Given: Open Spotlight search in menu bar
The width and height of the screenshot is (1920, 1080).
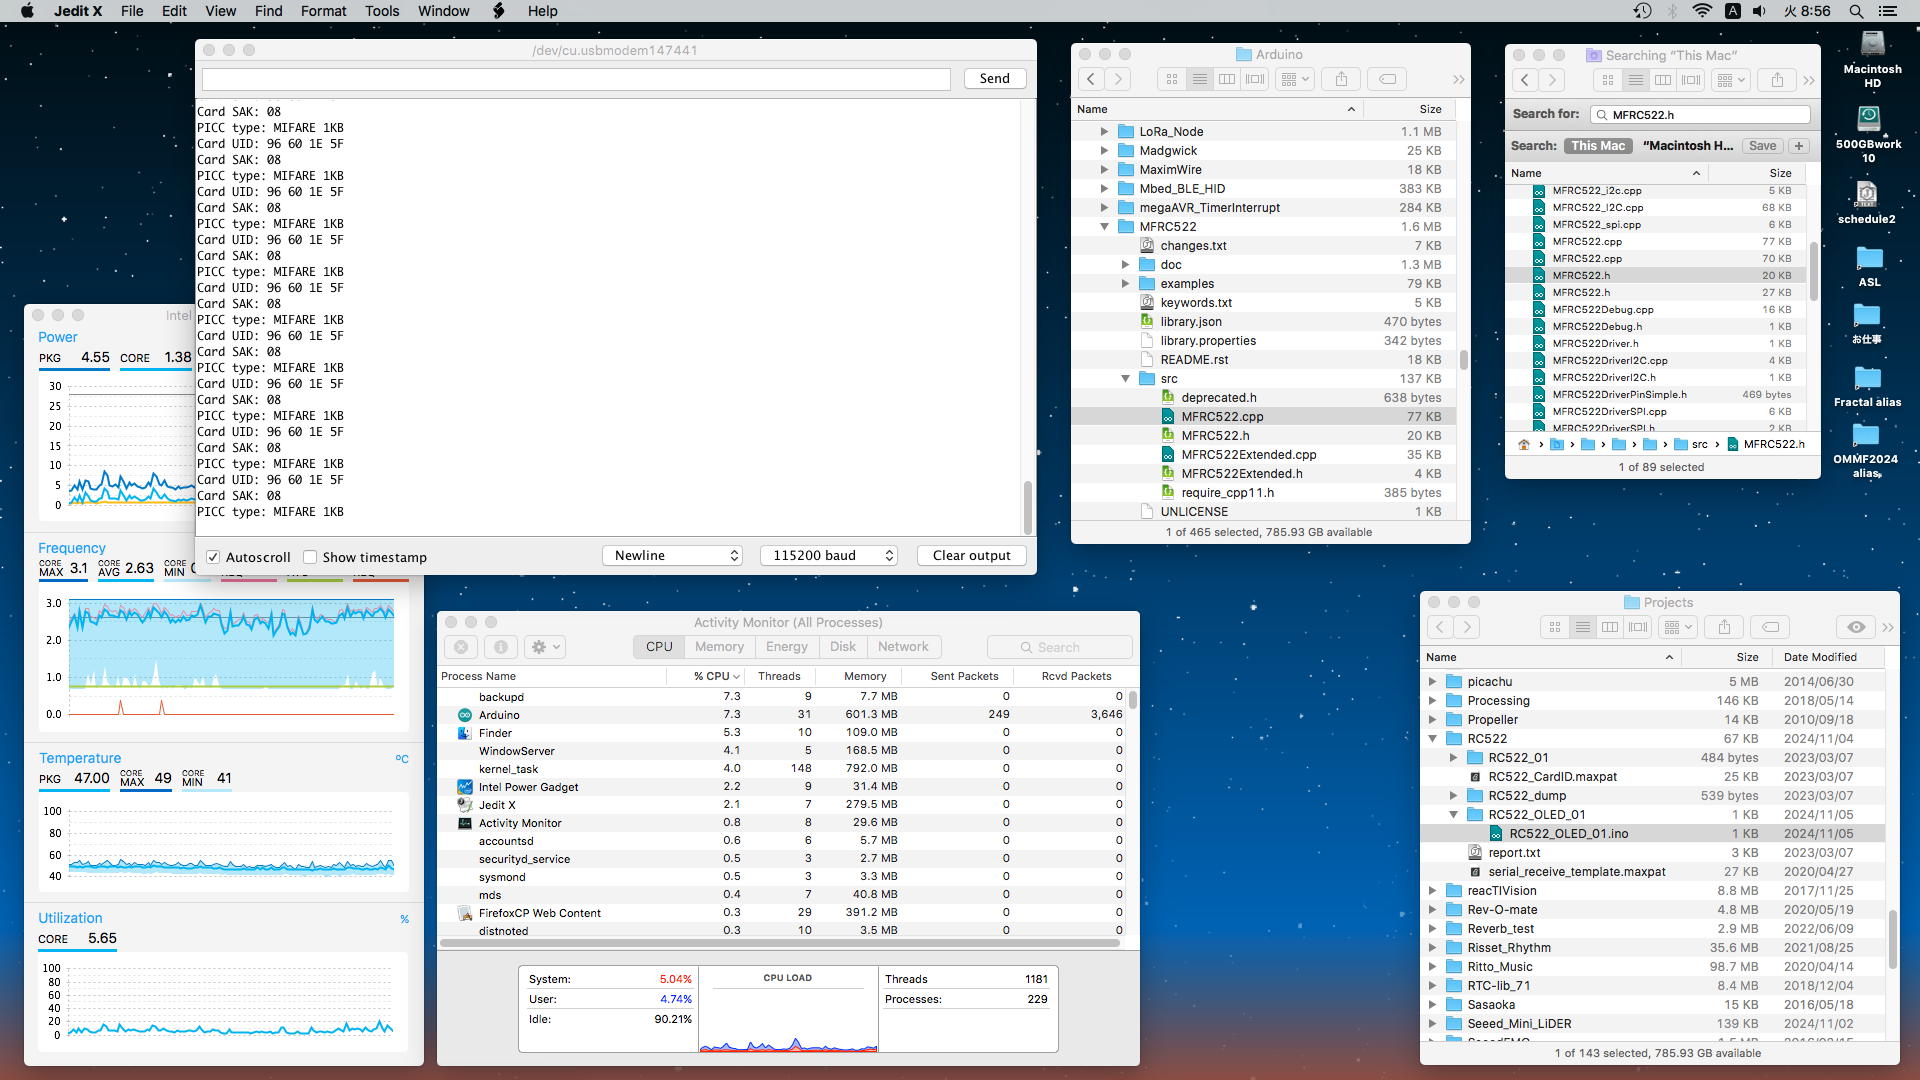Looking at the screenshot, I should click(1856, 11).
